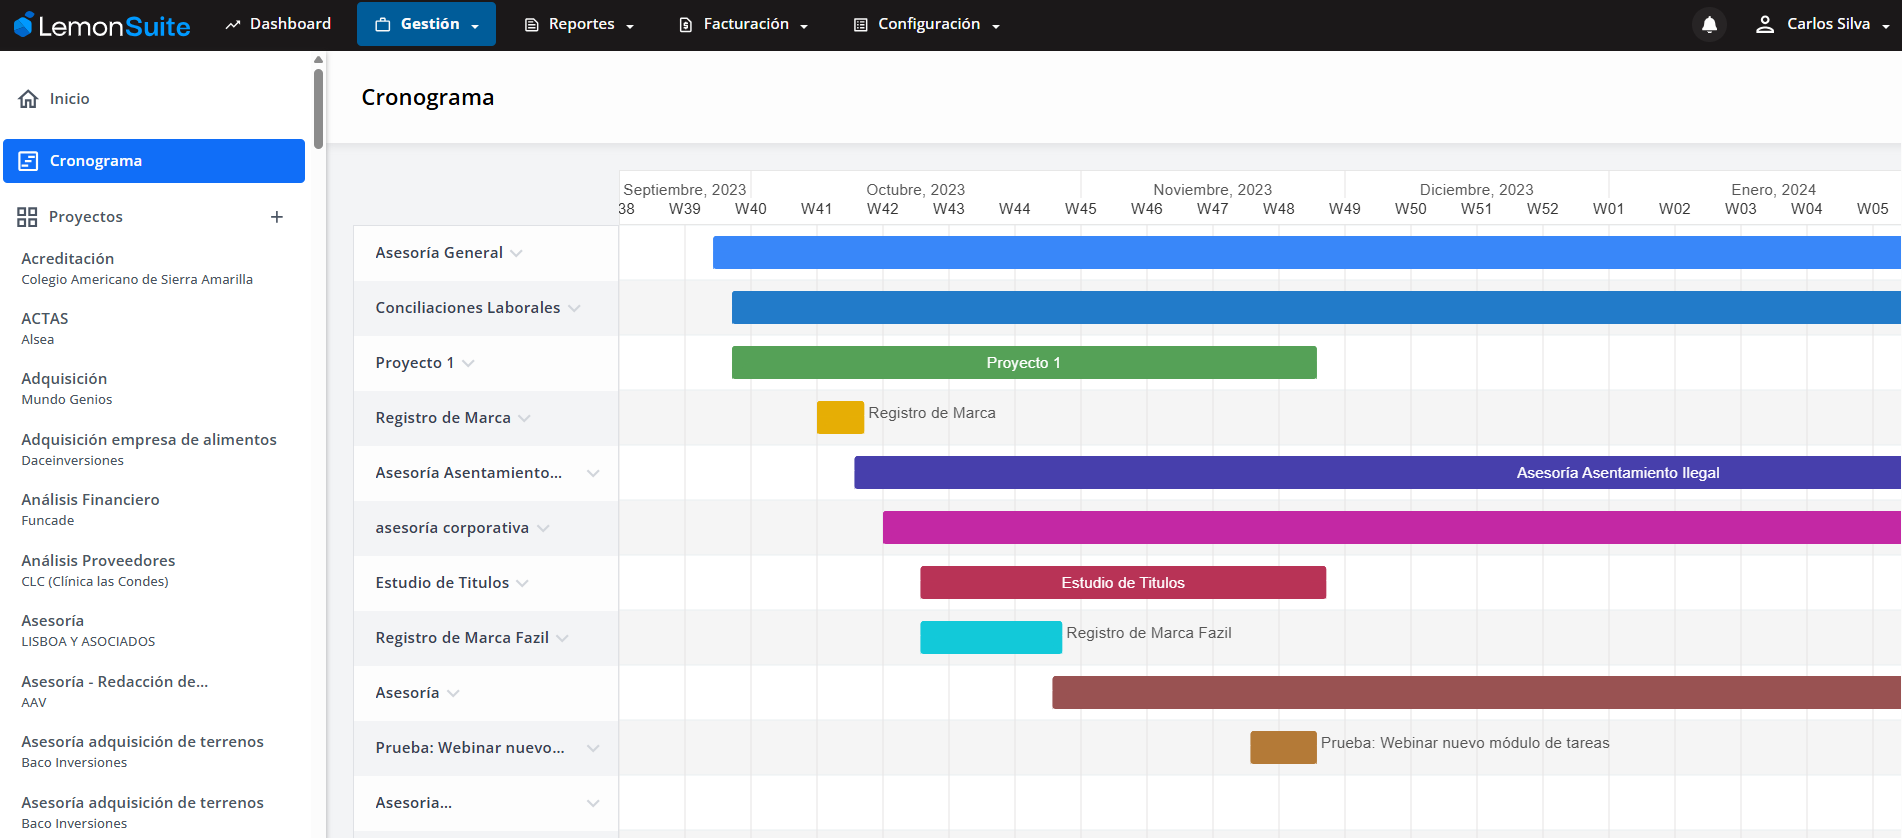Image resolution: width=1902 pixels, height=838 pixels.
Task: Open the Gestión dropdown menu
Action: click(426, 24)
